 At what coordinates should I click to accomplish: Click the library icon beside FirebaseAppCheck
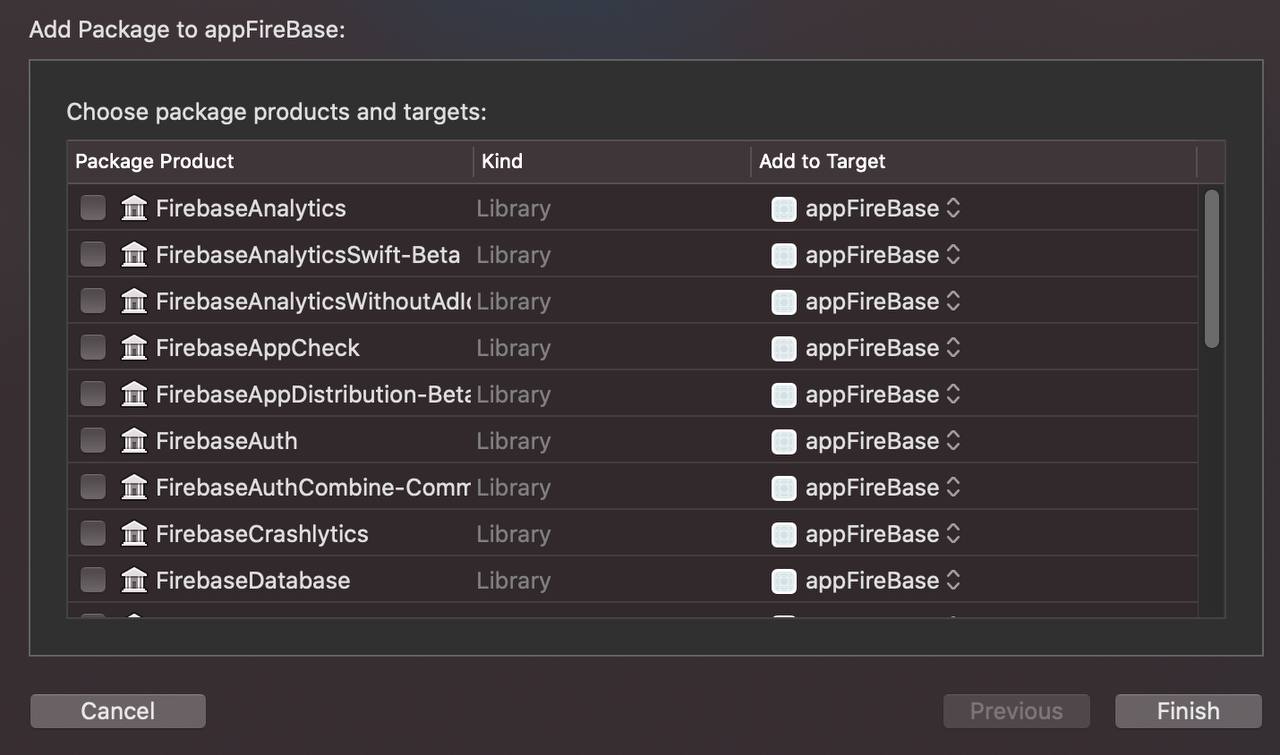[x=134, y=347]
